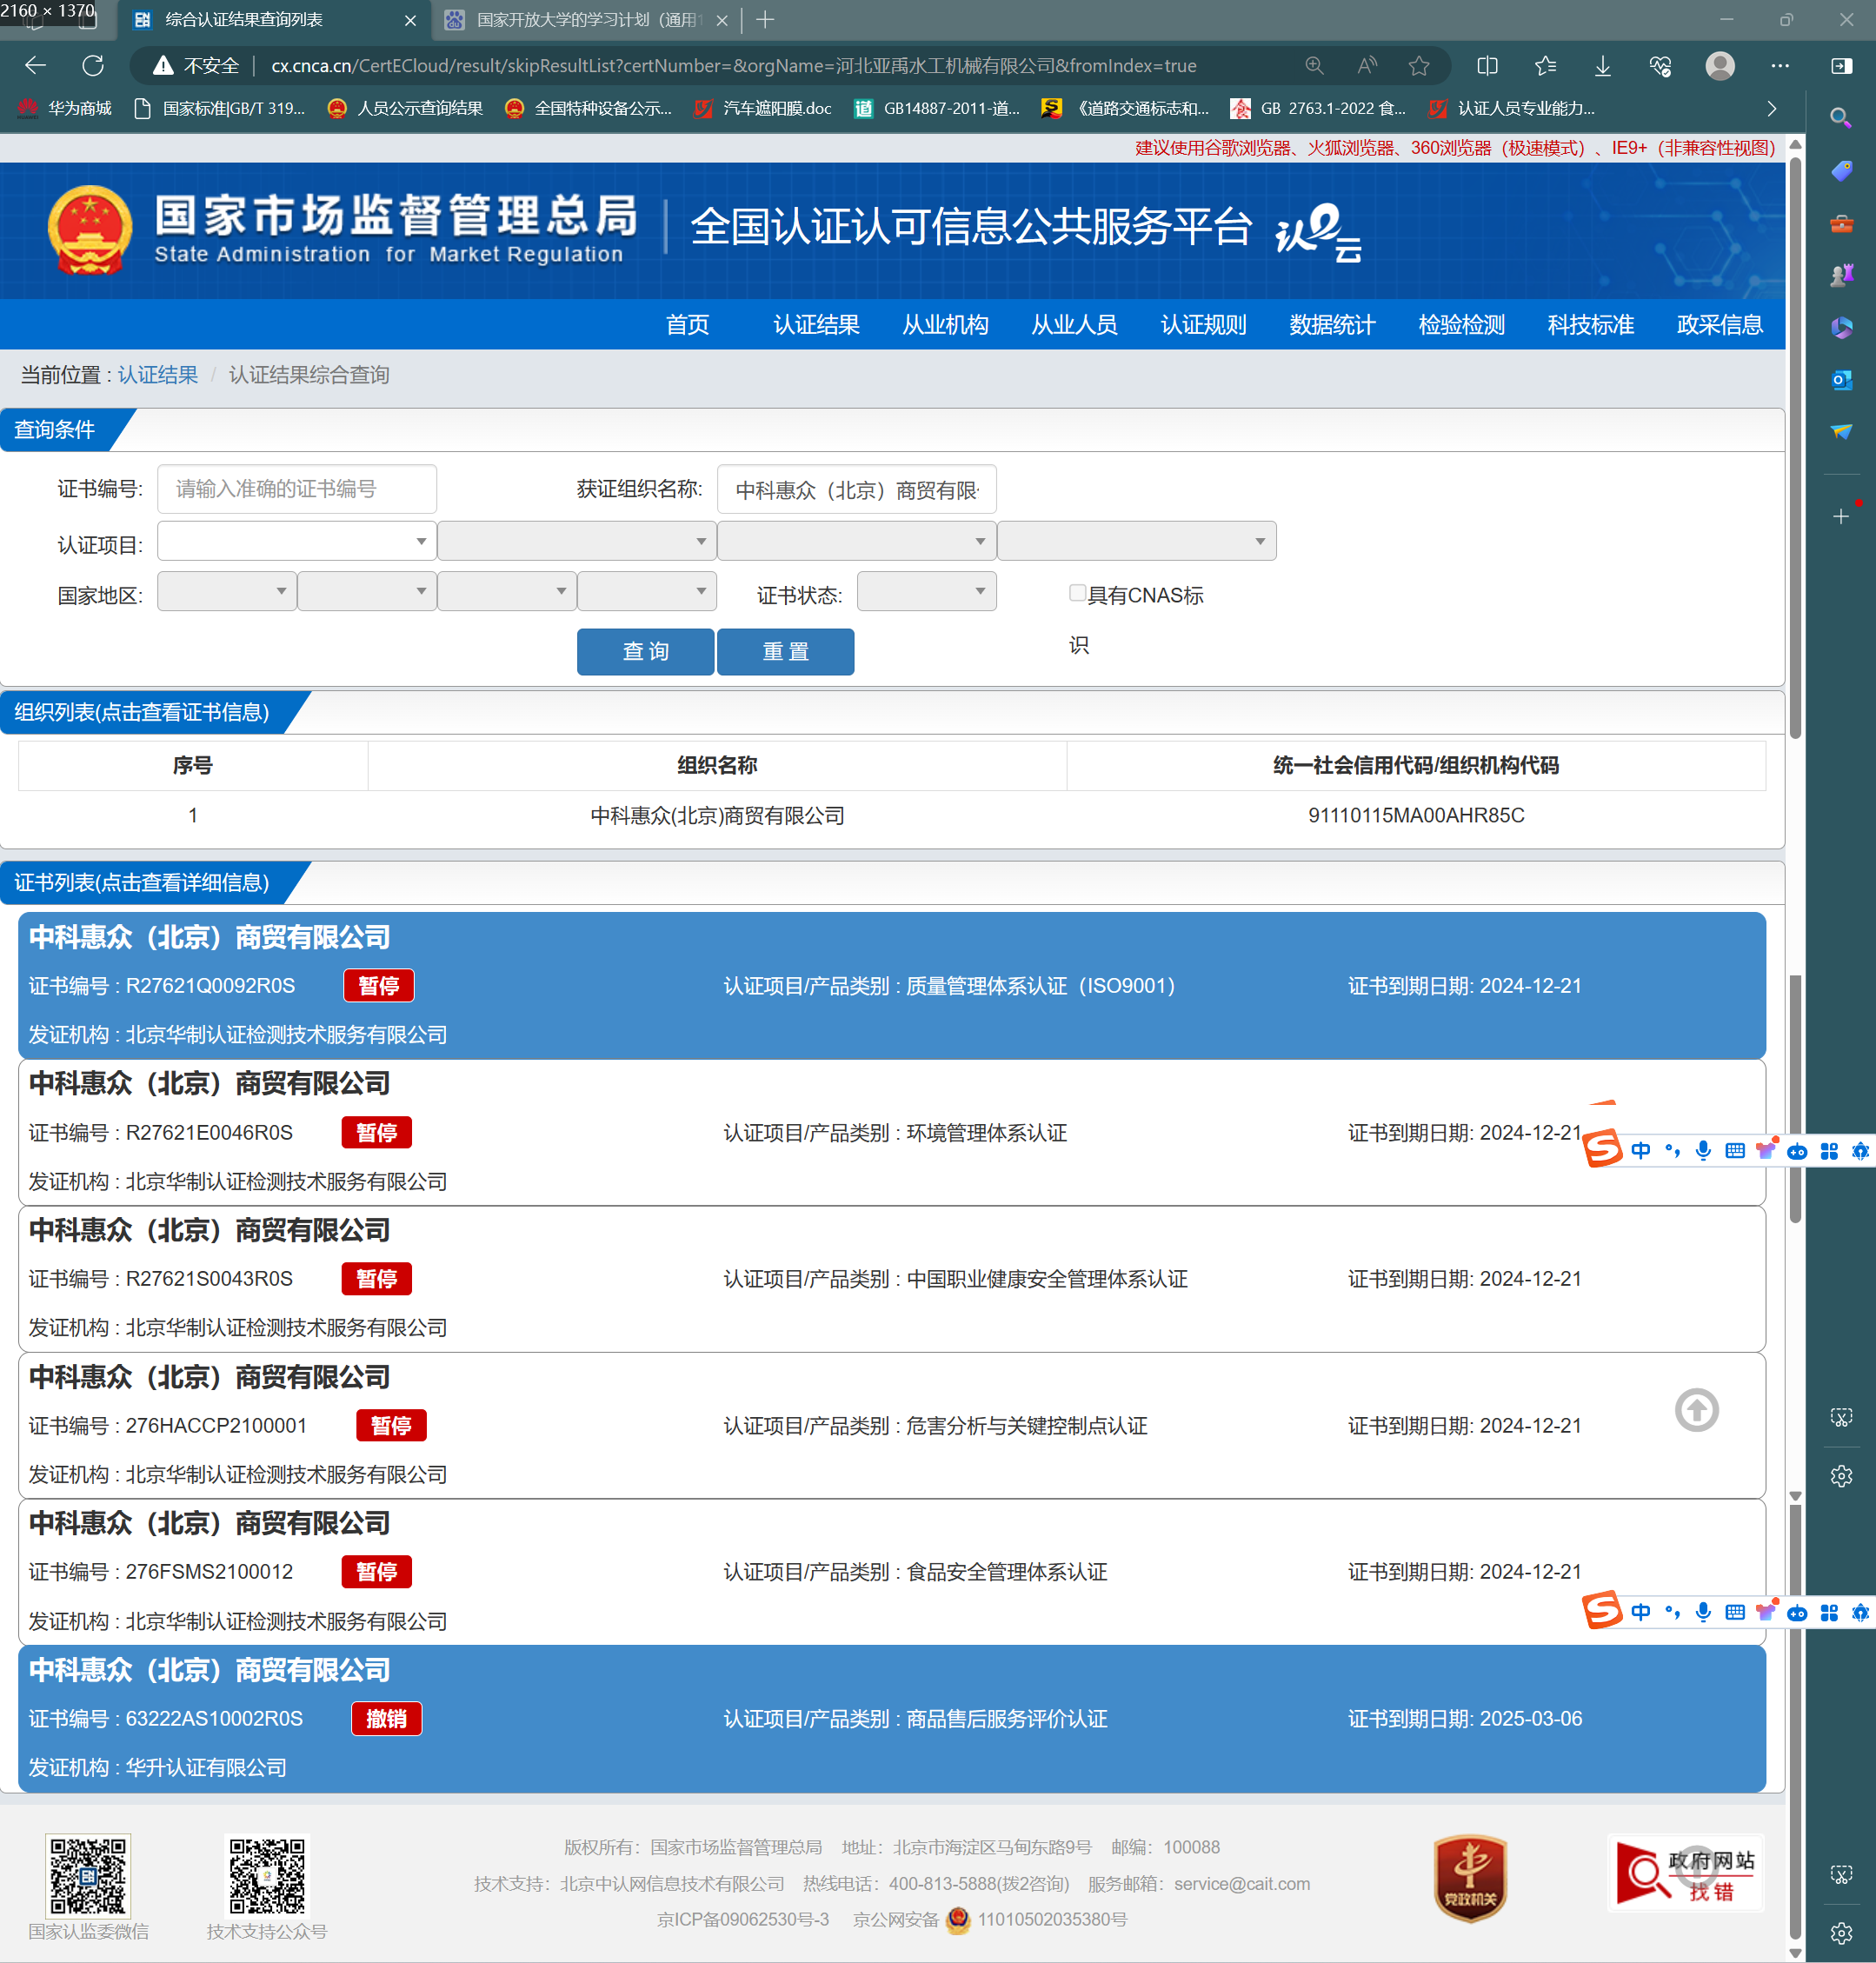Expand second 国家地区 dropdown
Screen dimensions: 1876x1963
point(367,591)
